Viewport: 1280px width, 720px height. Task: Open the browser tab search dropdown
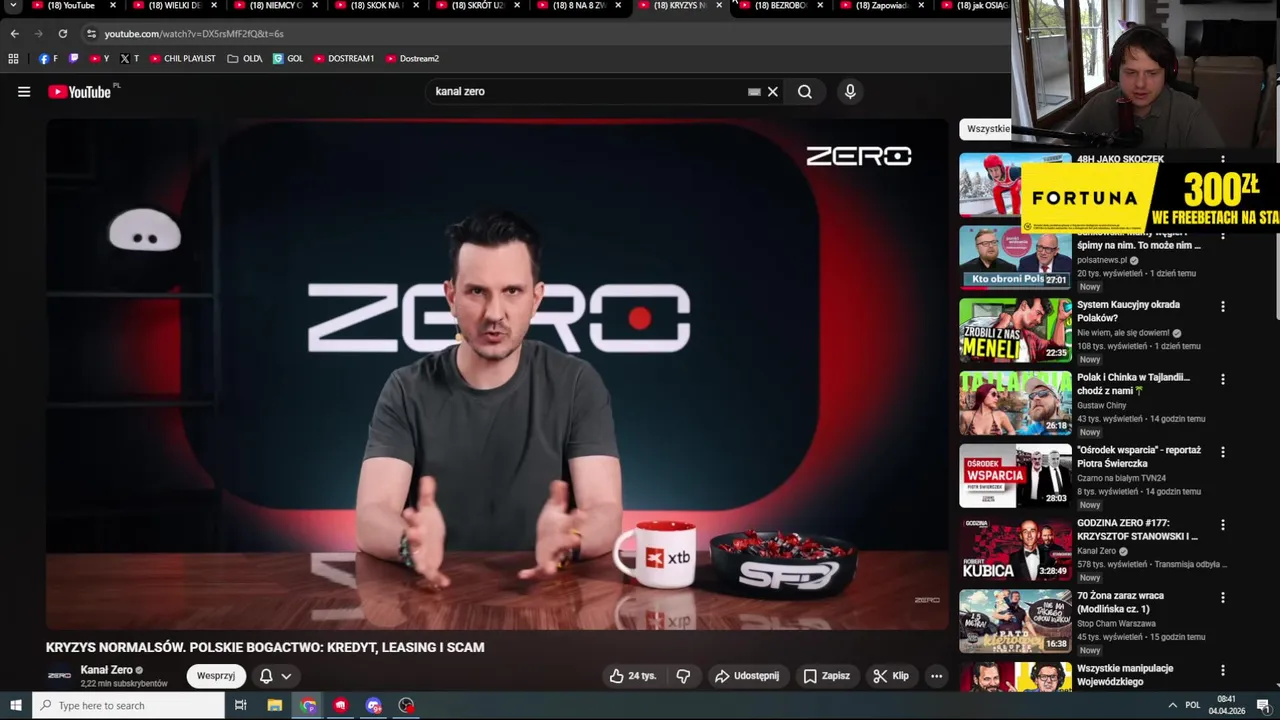click(x=13, y=6)
